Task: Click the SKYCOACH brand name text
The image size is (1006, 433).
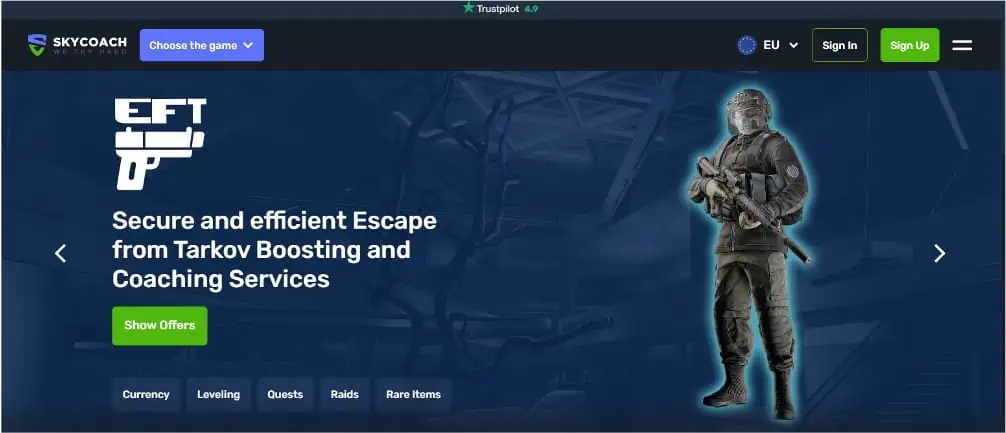Action: pos(89,42)
